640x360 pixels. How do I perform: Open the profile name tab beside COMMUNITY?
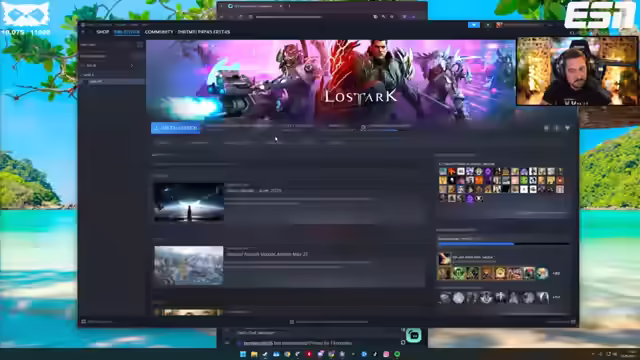(204, 32)
